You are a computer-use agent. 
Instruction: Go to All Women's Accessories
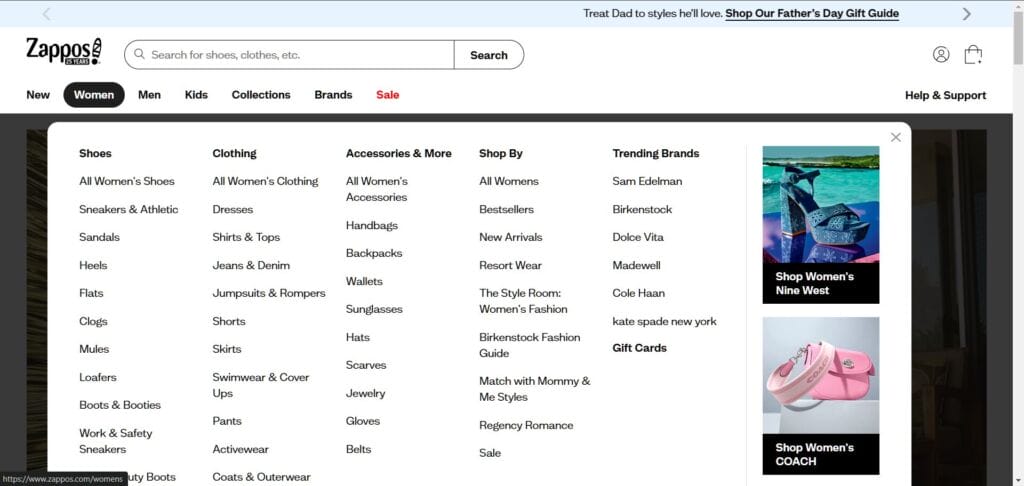[377, 189]
